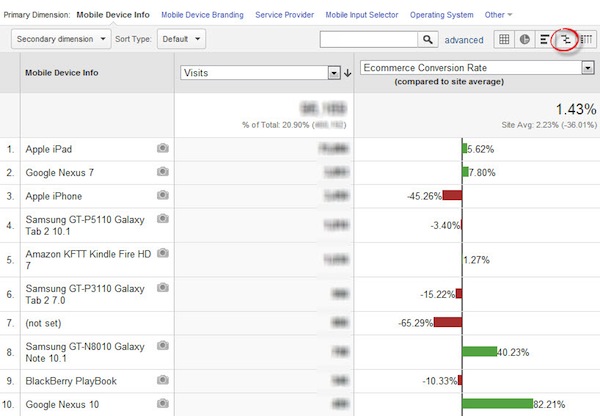Viewport: 600px width, 416px height.
Task: Click the 5.62% value for iPad
Action: [481, 149]
